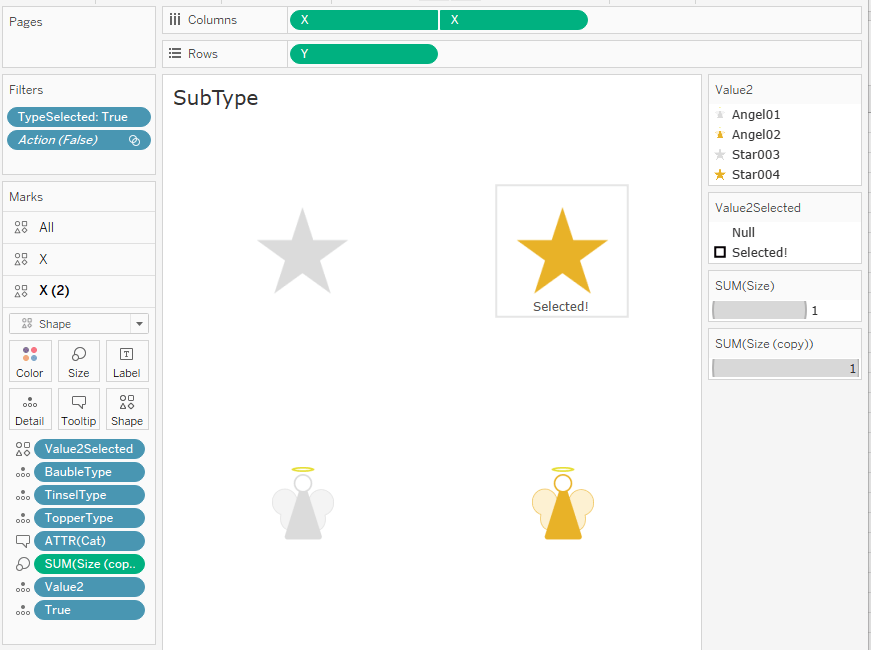The image size is (871, 650).
Task: Click the Size mark card button
Action: click(x=79, y=361)
